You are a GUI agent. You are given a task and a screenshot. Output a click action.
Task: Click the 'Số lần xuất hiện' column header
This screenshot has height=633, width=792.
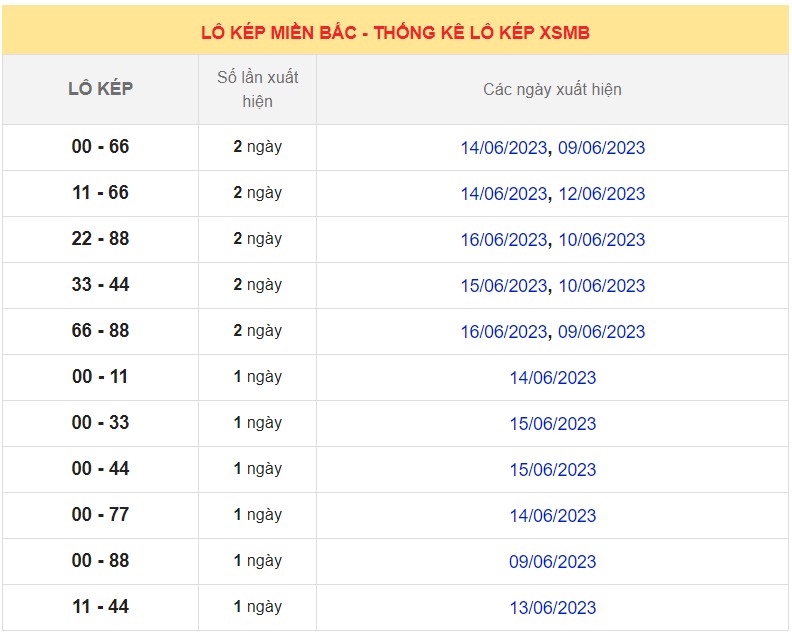(x=257, y=89)
